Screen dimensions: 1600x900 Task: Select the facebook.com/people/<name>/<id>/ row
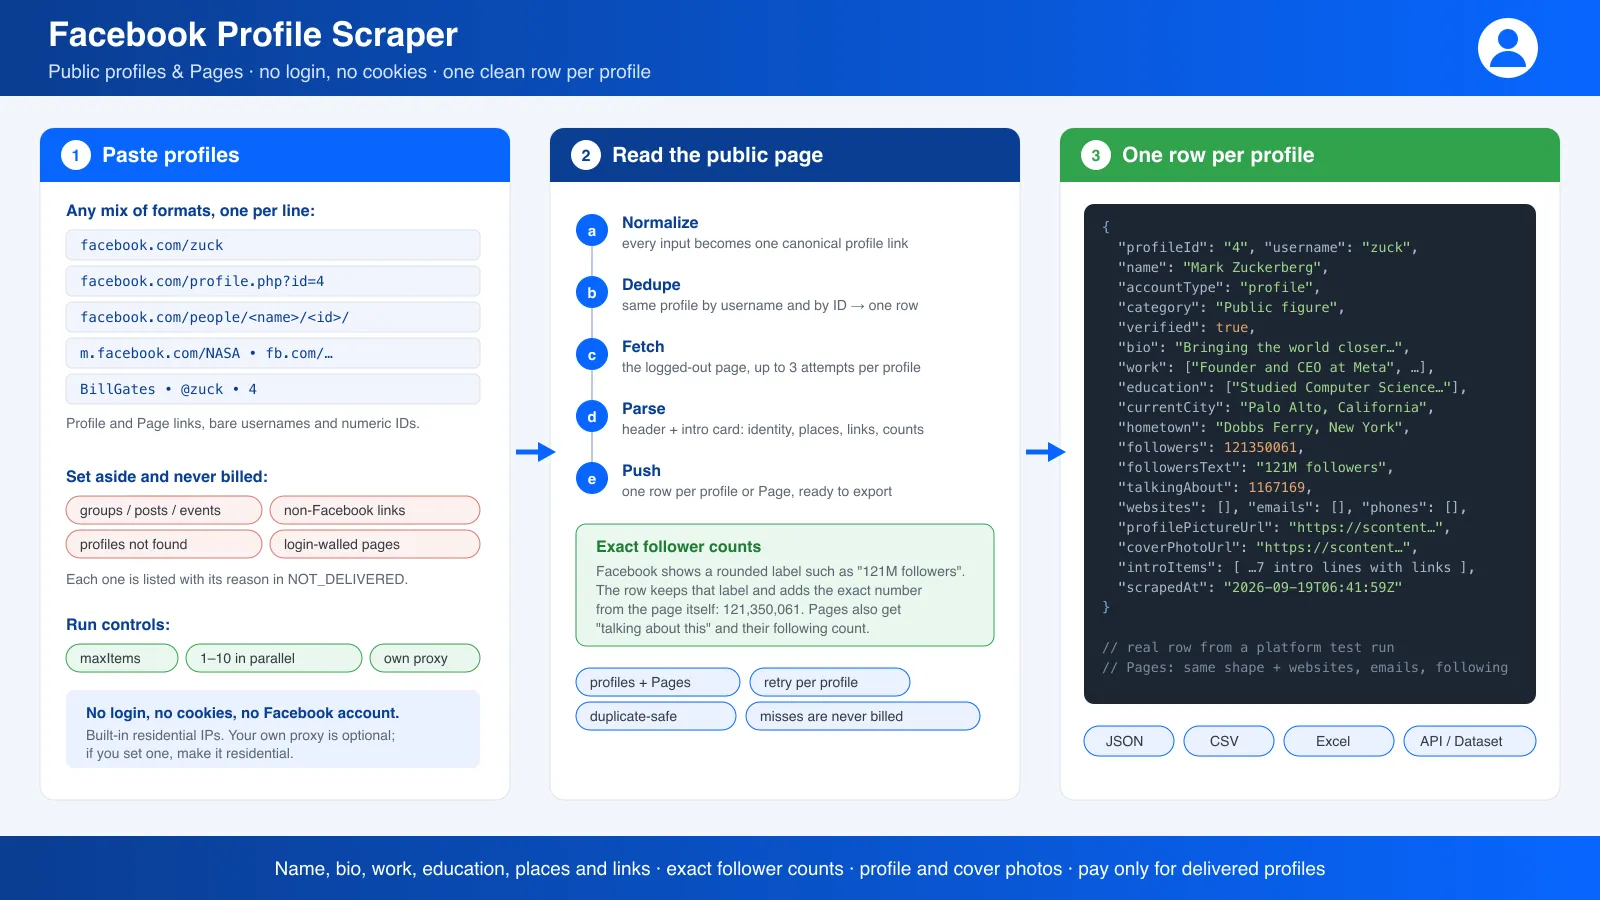click(273, 317)
